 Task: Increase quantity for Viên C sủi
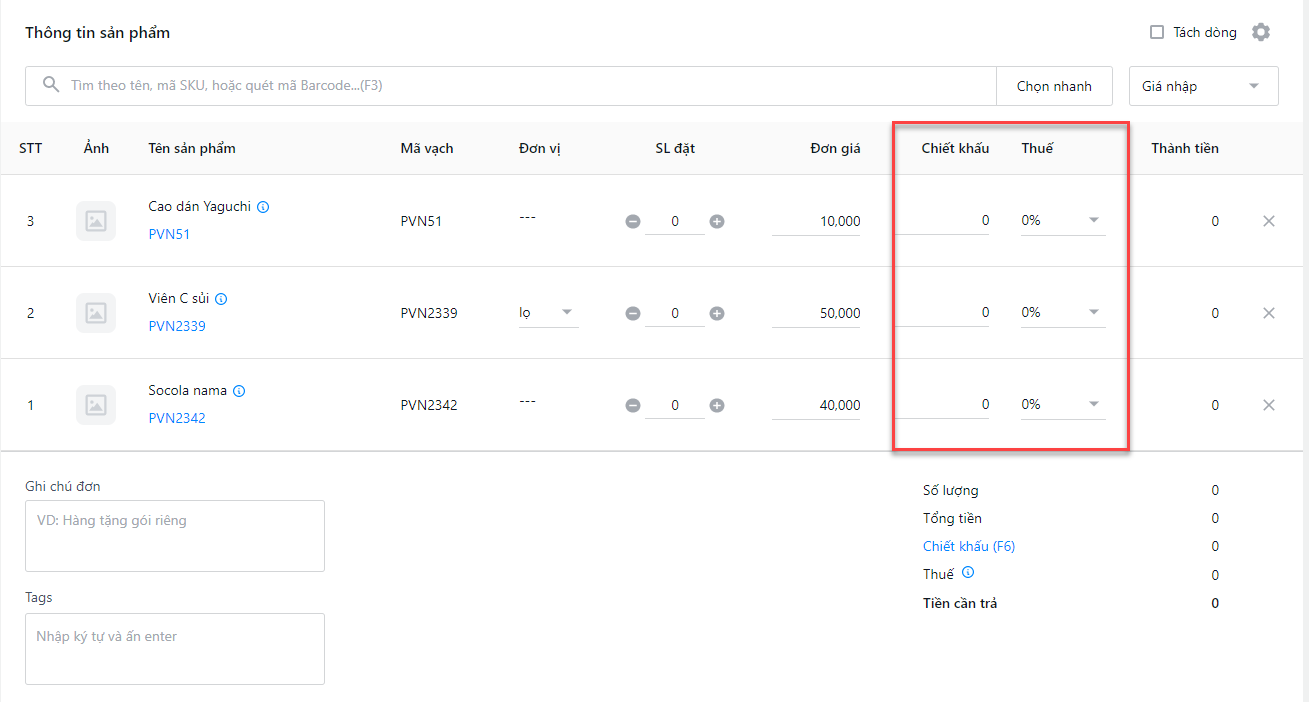(x=717, y=313)
